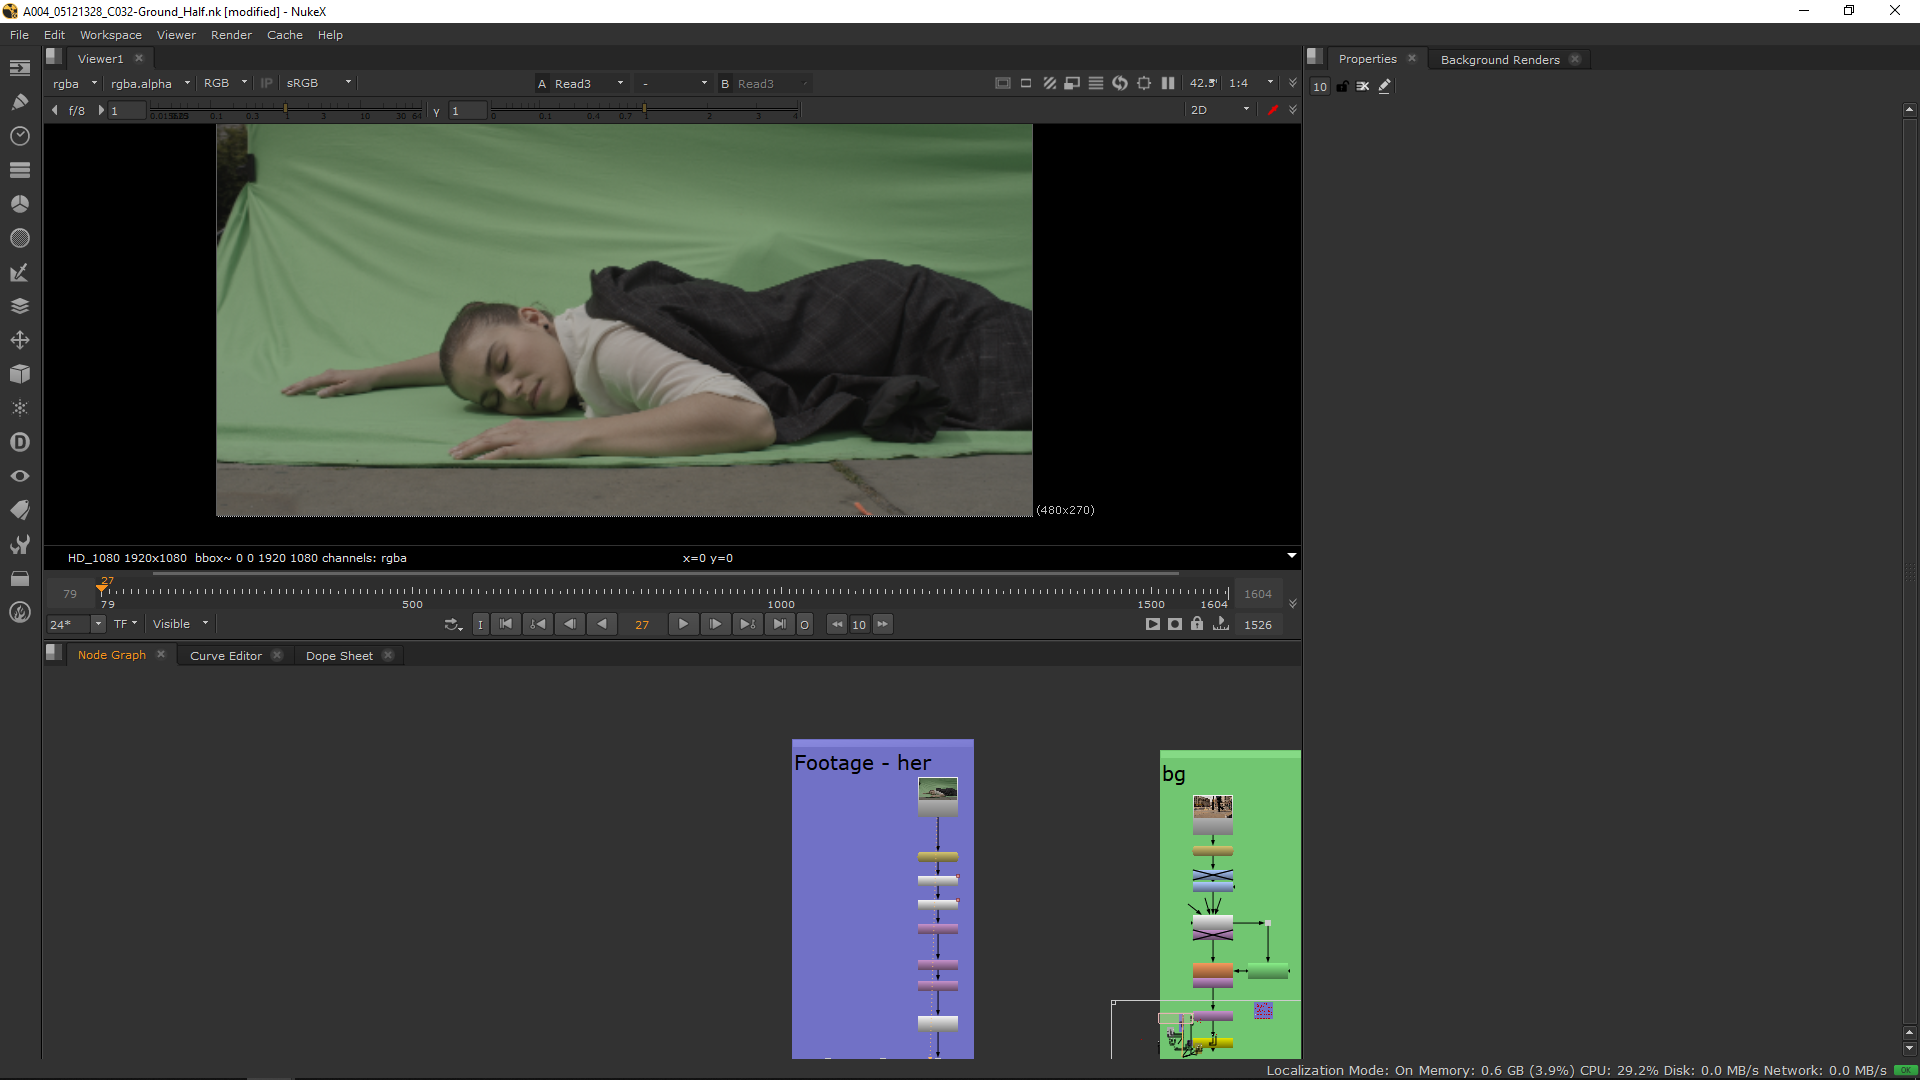
Task: Toggle the clipping warning stripes icon
Action: [x=1049, y=83]
